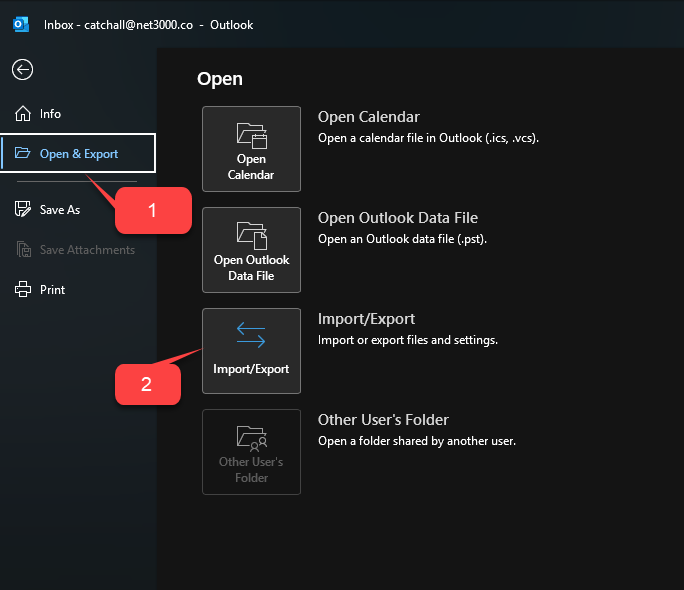Viewport: 684px width, 590px height.
Task: Click the Save As disk icon
Action: pos(23,209)
